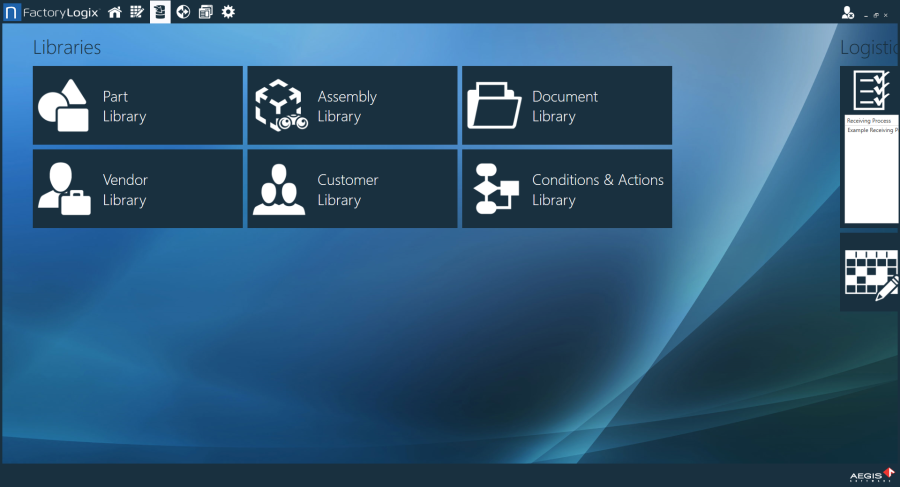Viewport: 900px width, 487px height.
Task: Click the Home icon in top toolbar
Action: pos(115,12)
